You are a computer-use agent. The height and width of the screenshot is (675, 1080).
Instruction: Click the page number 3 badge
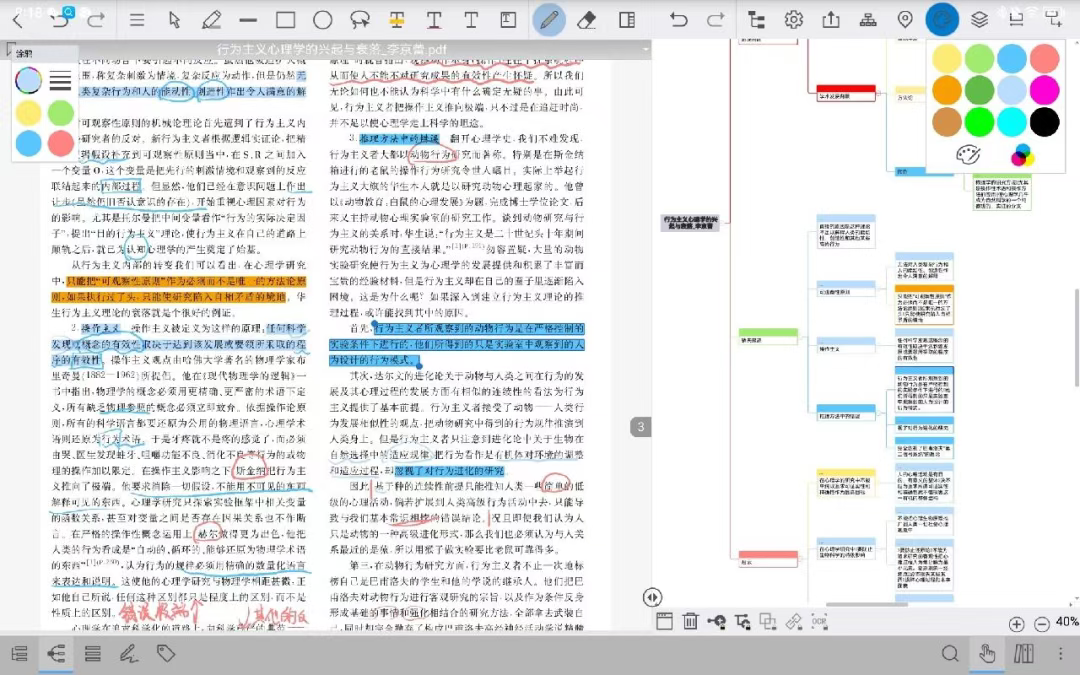[641, 427]
